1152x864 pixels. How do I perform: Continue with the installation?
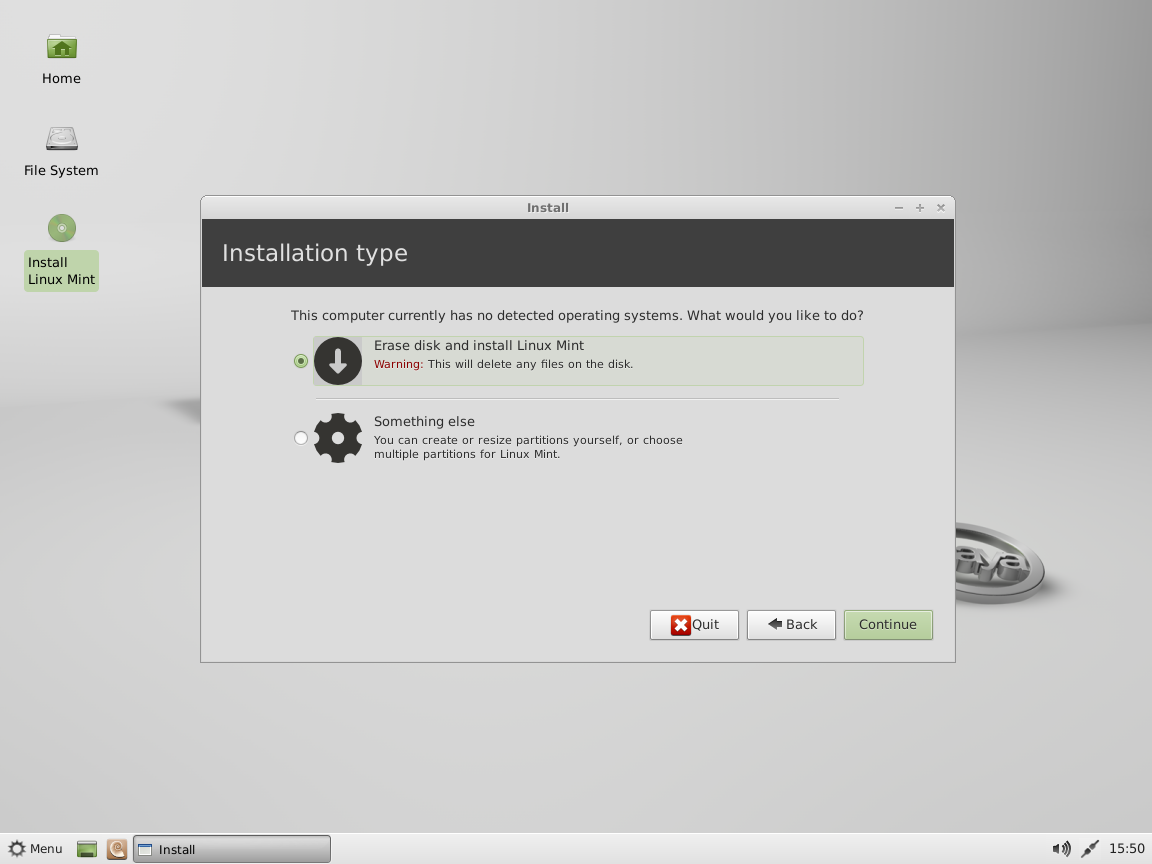(x=888, y=624)
